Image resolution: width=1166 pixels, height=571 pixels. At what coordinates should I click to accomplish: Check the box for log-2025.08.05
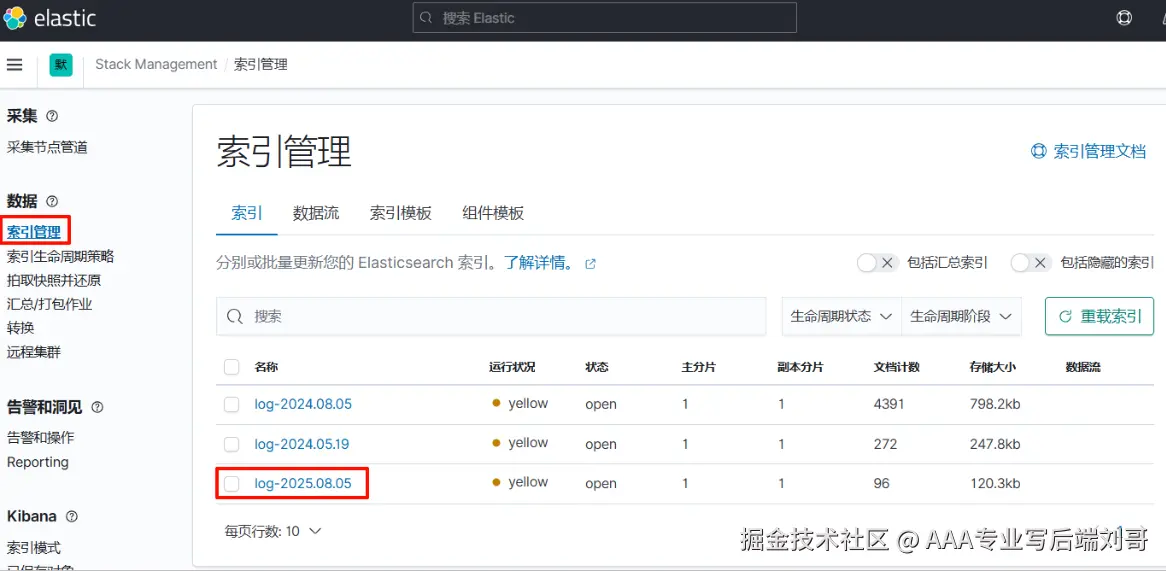pos(232,484)
